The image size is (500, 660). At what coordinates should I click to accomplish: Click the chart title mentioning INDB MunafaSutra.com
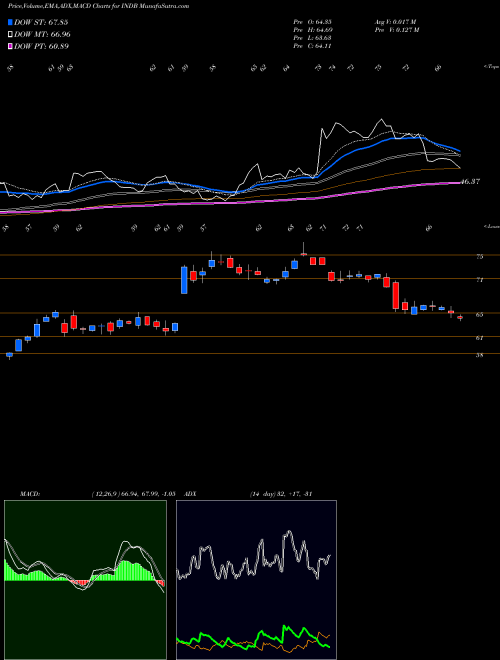(98, 6)
